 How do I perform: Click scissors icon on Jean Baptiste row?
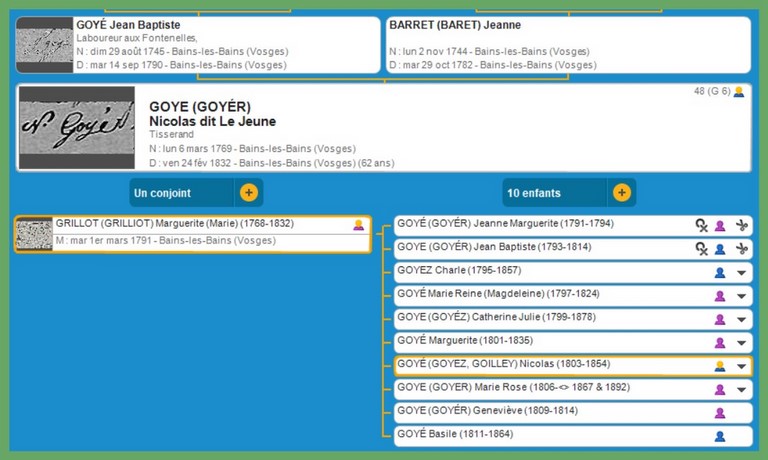click(x=741, y=250)
